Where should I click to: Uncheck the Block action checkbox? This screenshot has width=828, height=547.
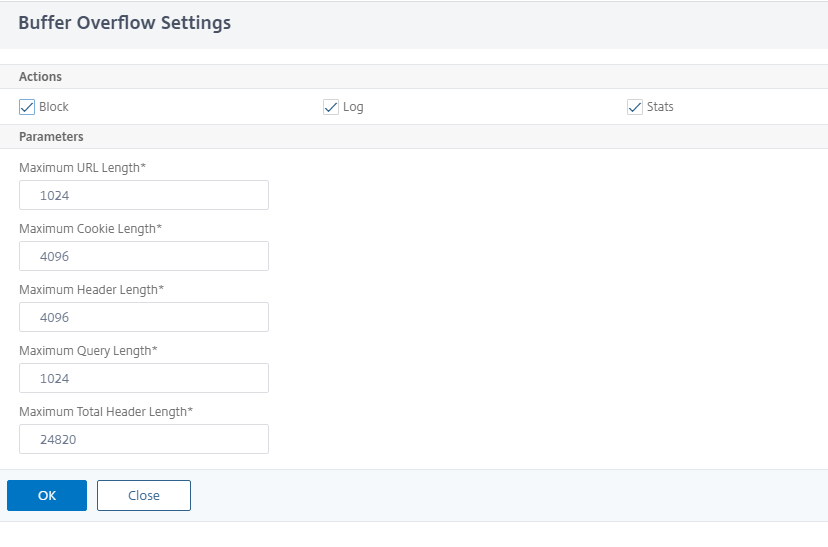pyautogui.click(x=27, y=107)
